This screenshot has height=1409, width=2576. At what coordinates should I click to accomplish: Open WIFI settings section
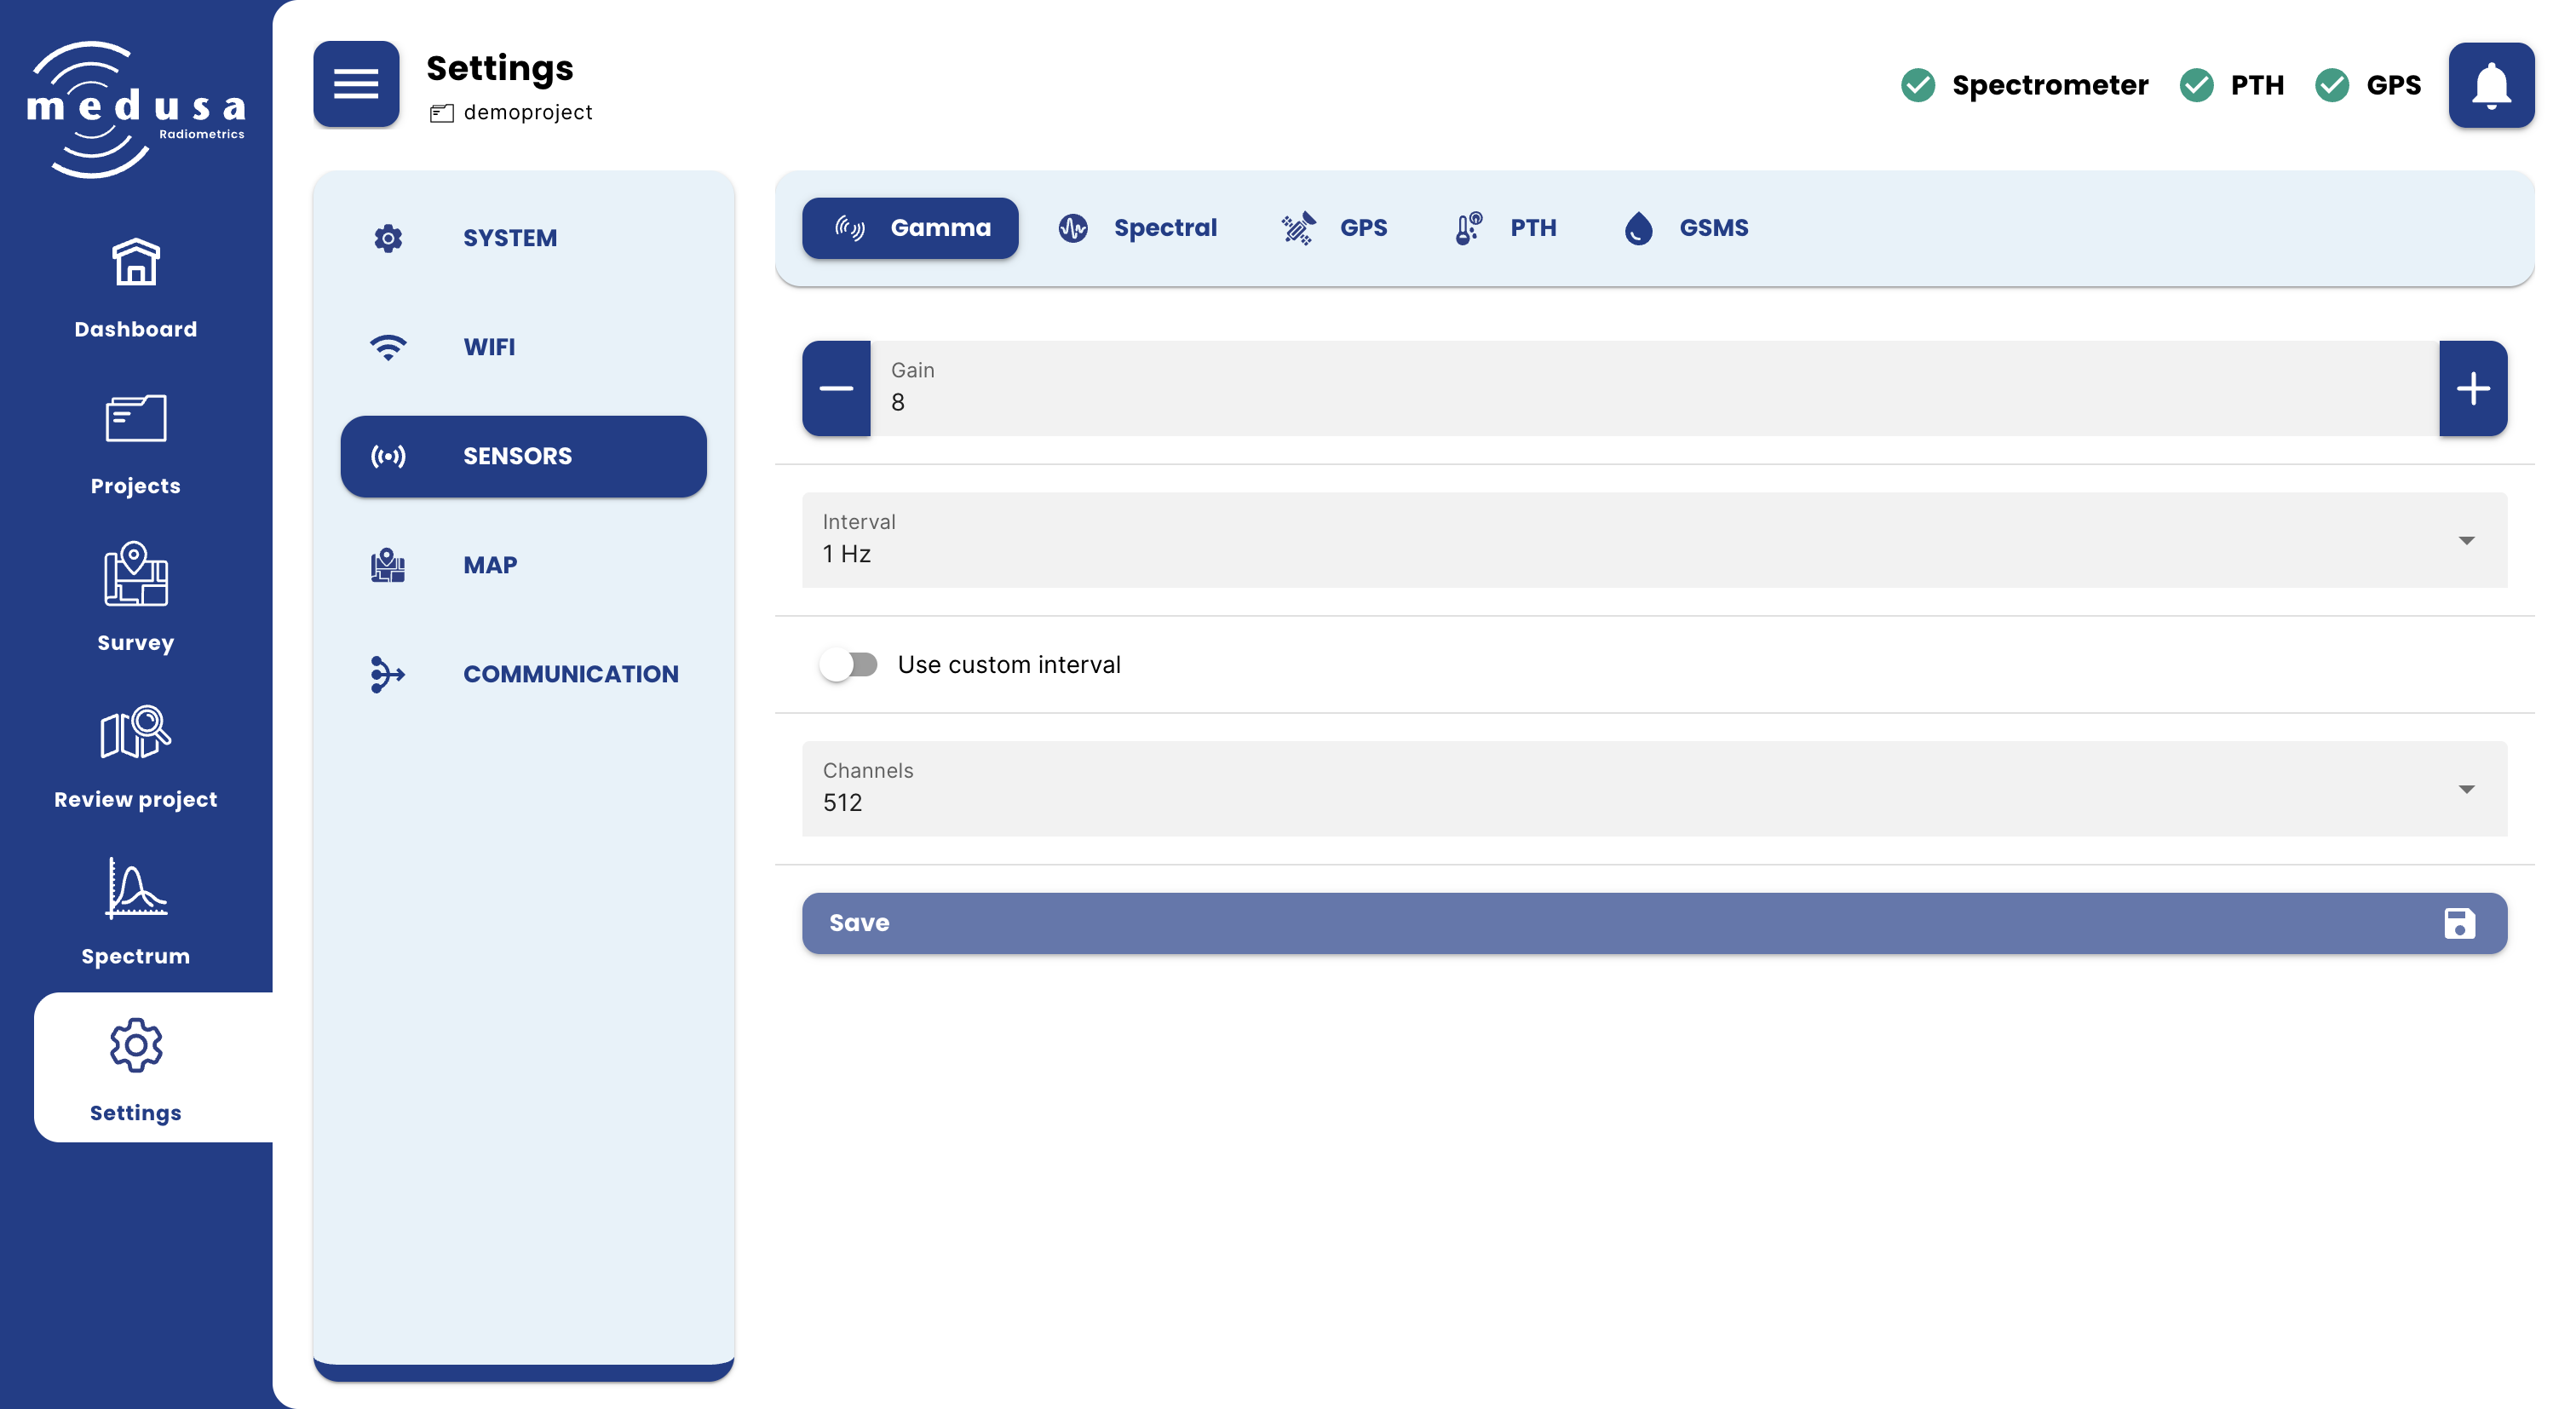tap(524, 347)
